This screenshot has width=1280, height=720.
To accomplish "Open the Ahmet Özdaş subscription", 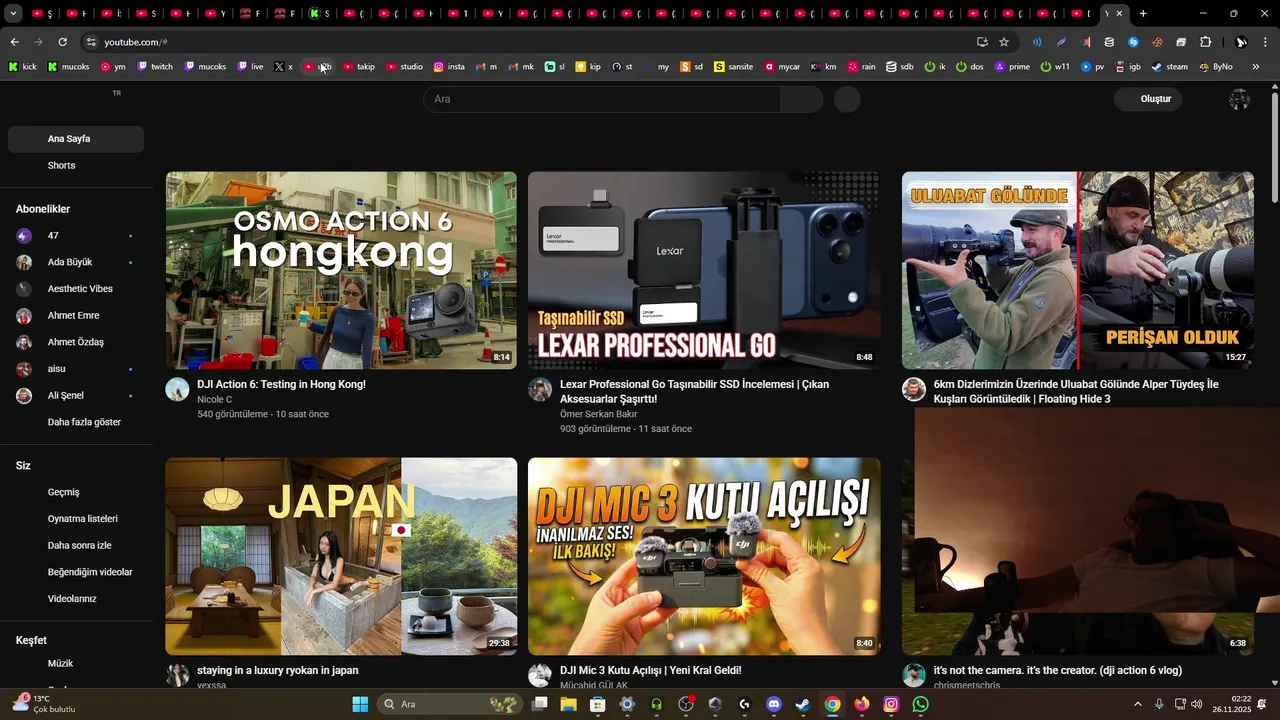I will tap(76, 342).
